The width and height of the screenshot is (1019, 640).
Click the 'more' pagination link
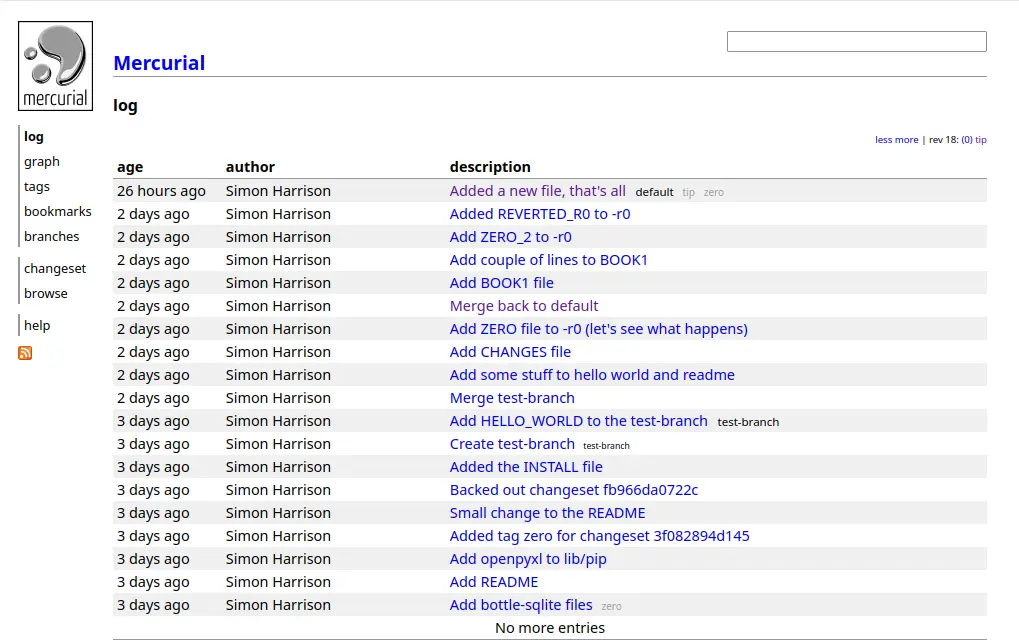907,140
